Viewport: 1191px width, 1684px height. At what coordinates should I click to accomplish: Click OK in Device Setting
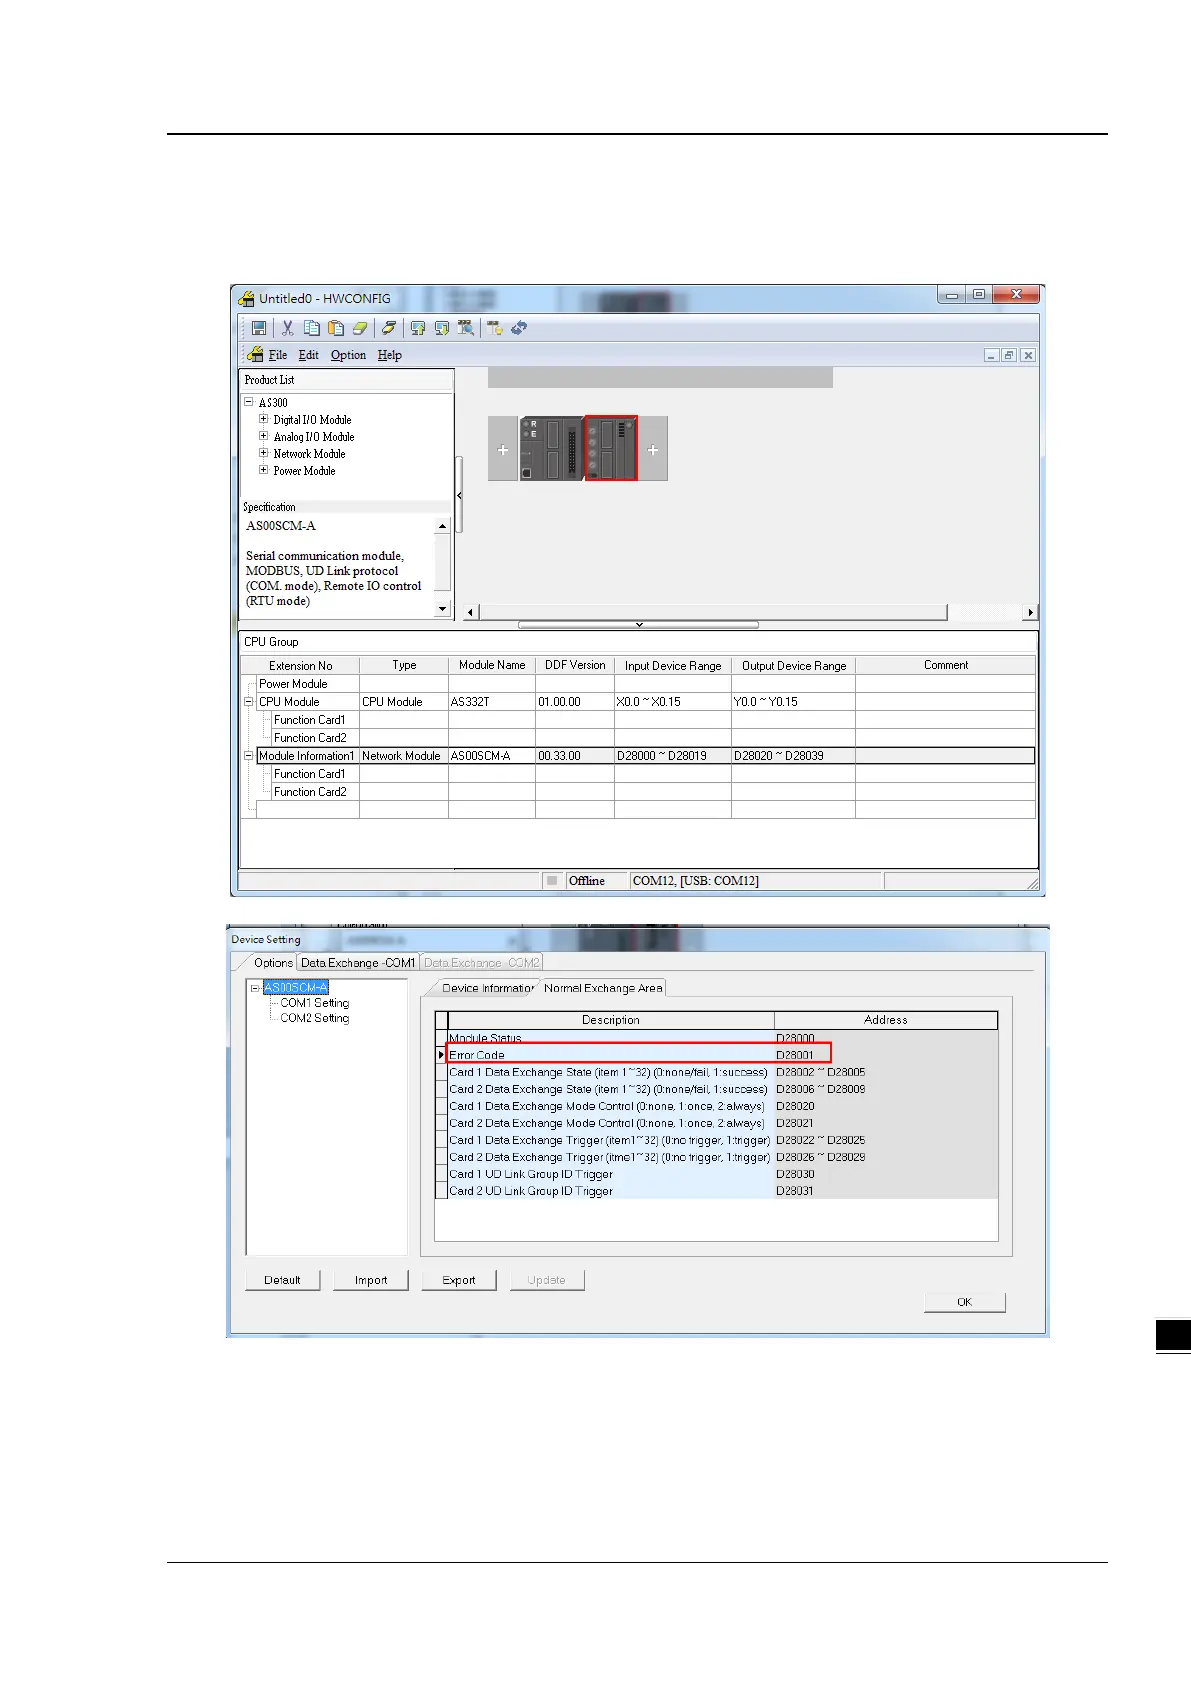click(964, 1302)
